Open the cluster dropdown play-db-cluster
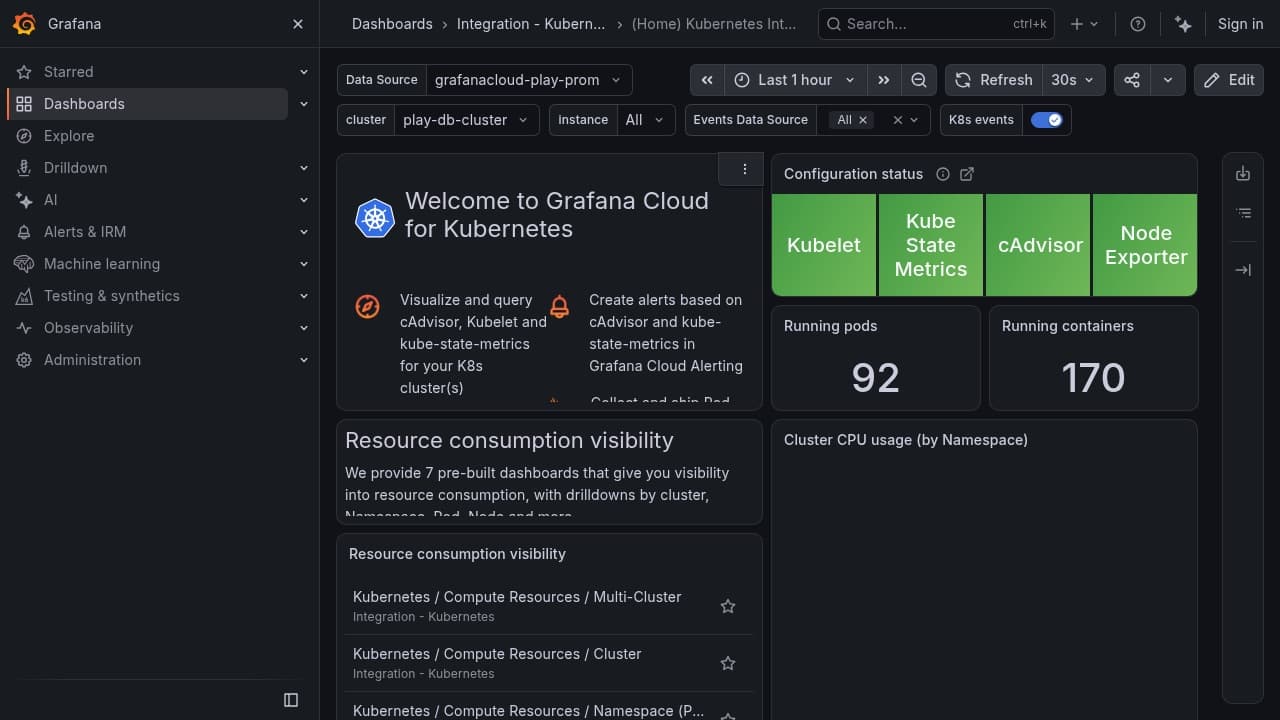The width and height of the screenshot is (1280, 720). tap(466, 120)
